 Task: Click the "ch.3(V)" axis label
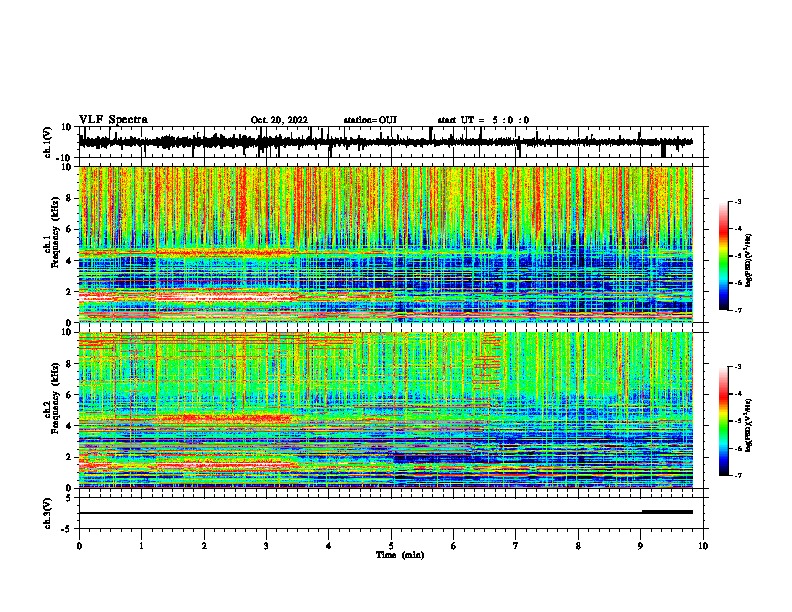point(47,513)
